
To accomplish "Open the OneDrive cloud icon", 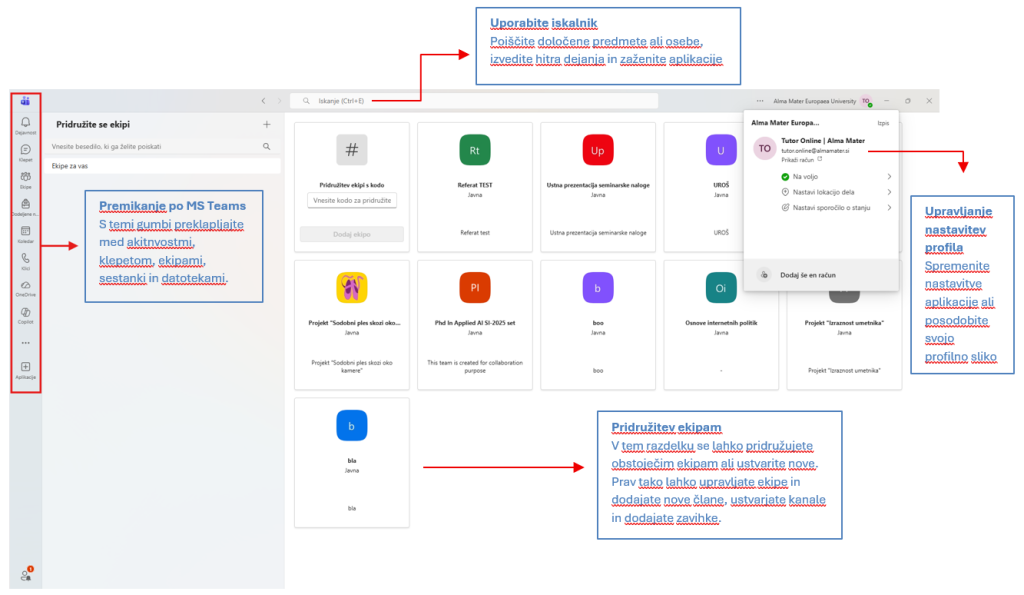I will (x=25, y=285).
